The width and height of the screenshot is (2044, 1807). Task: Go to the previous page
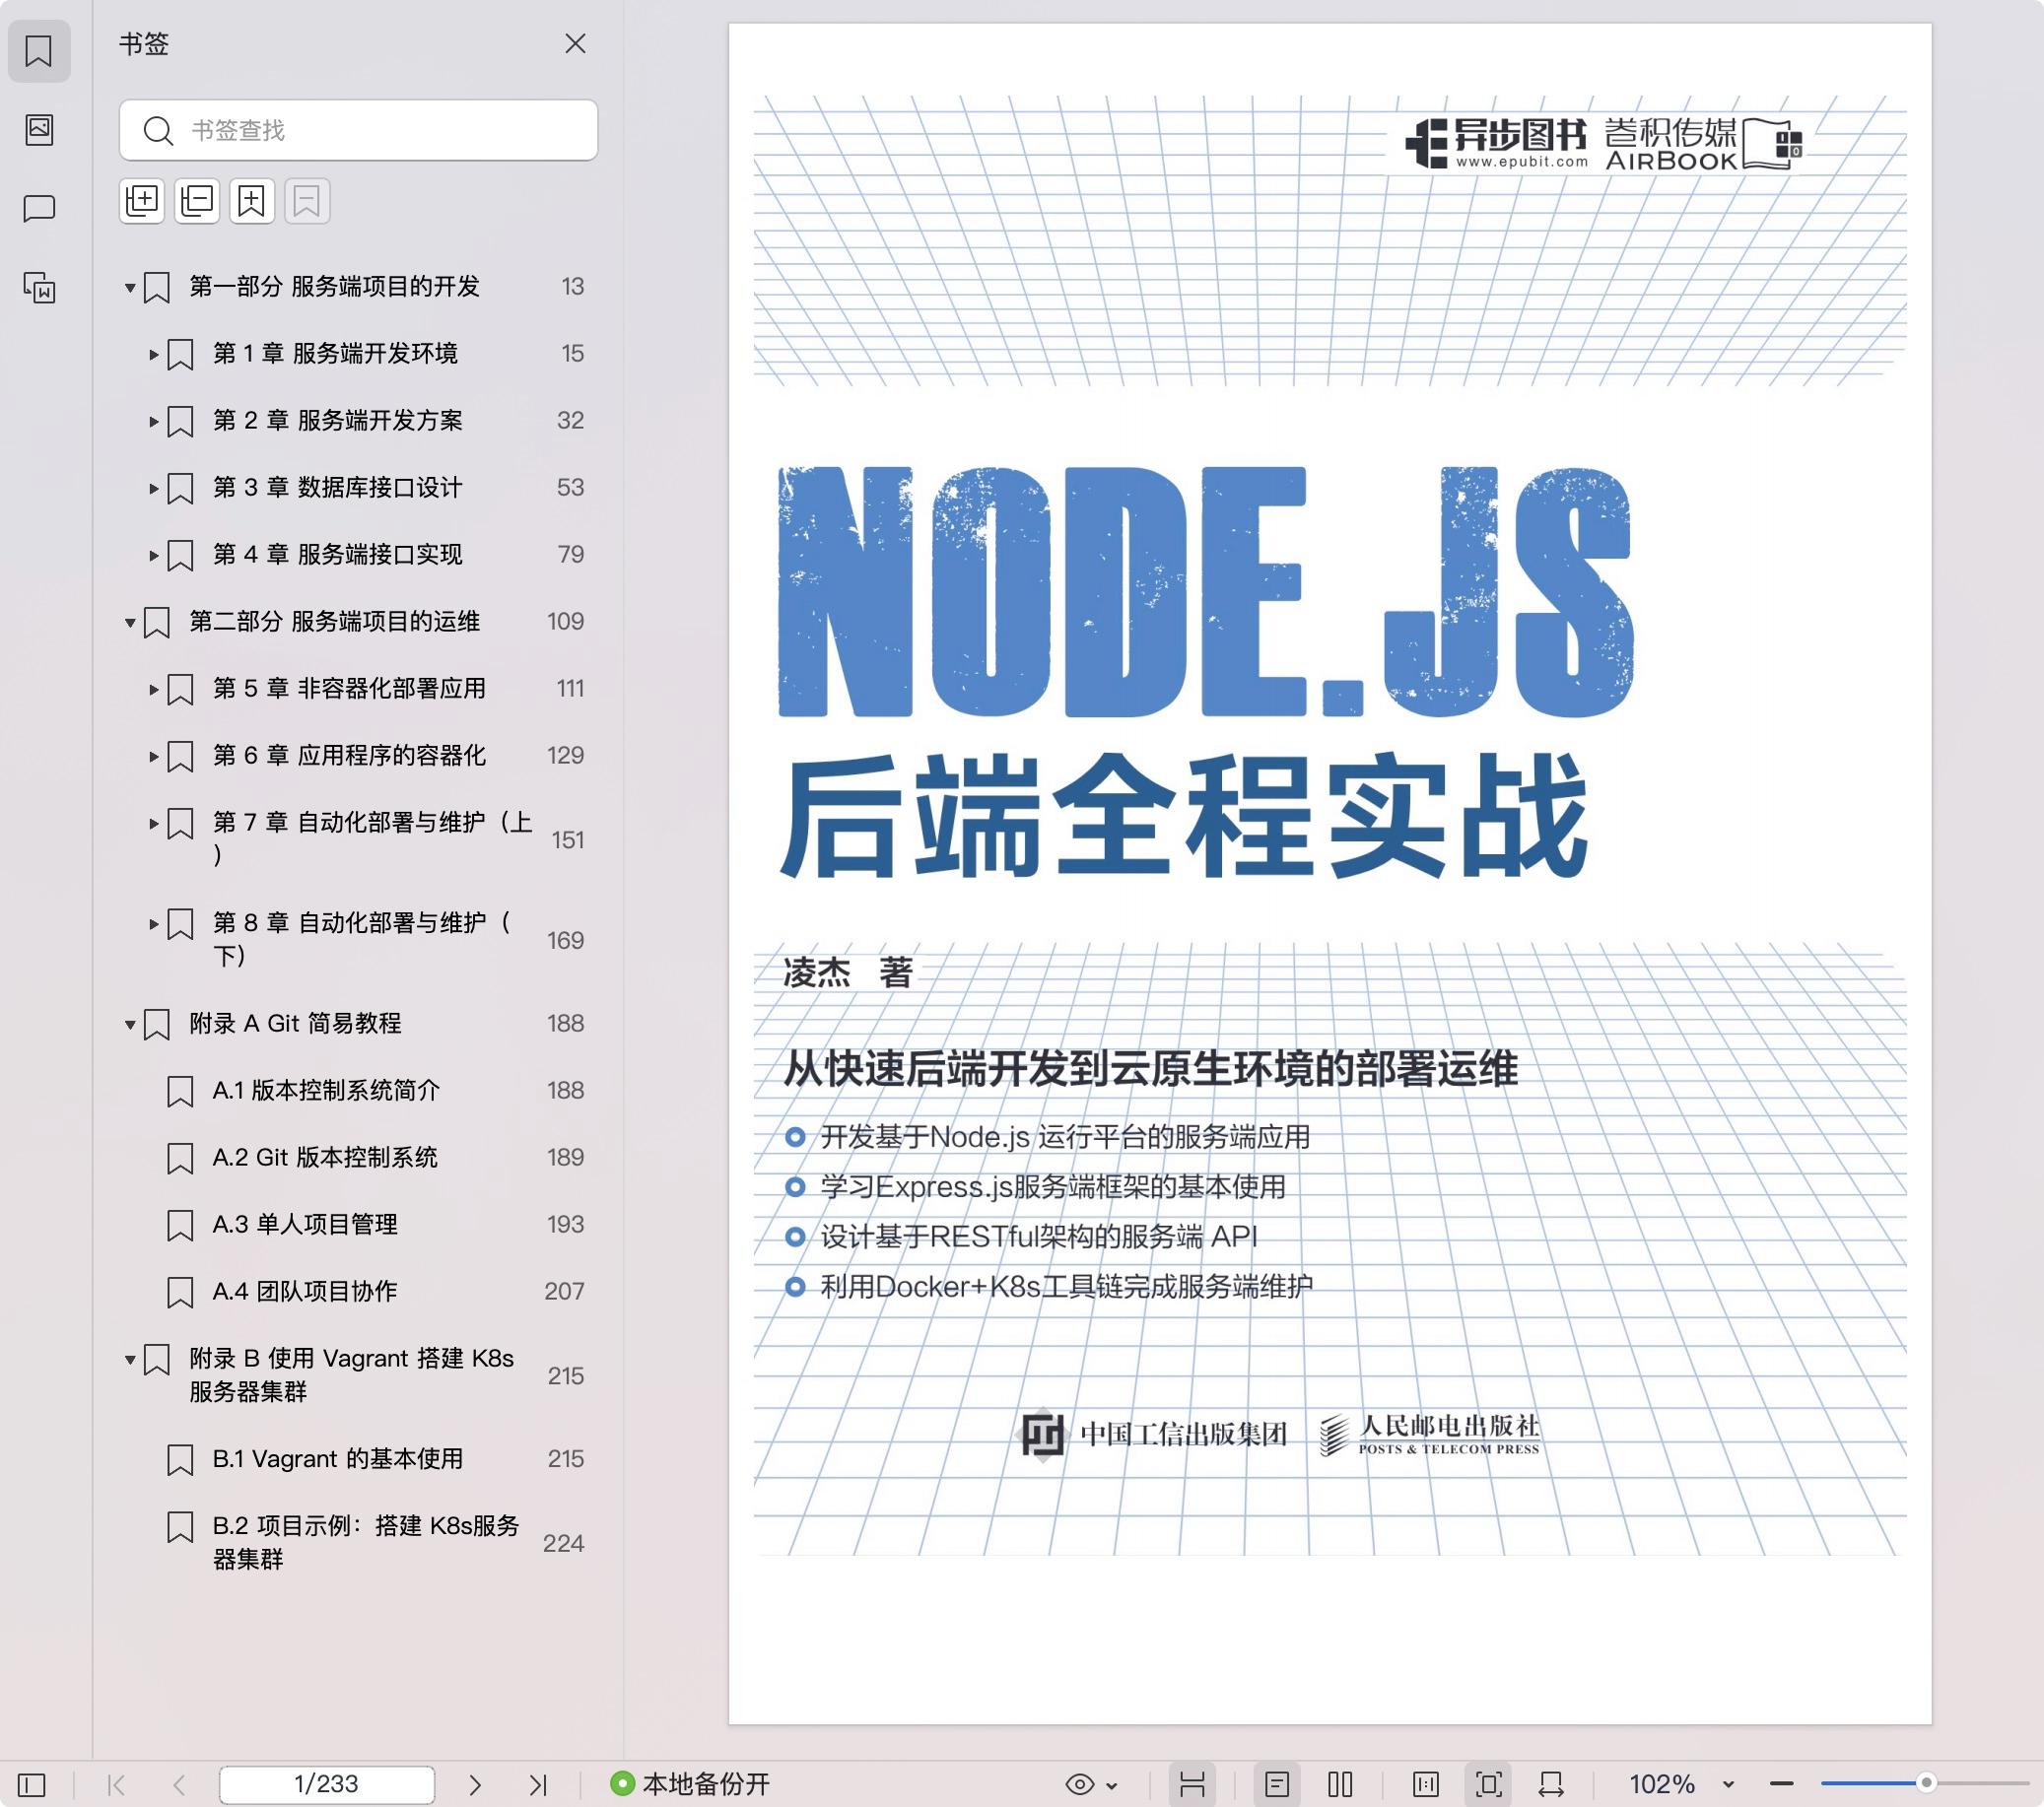180,1784
